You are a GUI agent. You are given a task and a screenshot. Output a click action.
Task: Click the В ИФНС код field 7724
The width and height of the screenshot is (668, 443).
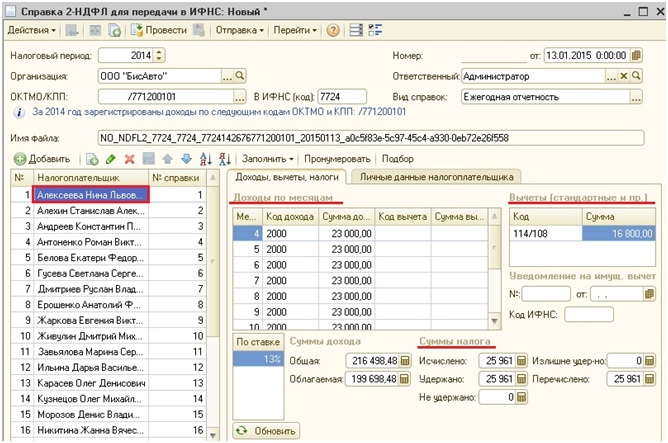(x=342, y=97)
